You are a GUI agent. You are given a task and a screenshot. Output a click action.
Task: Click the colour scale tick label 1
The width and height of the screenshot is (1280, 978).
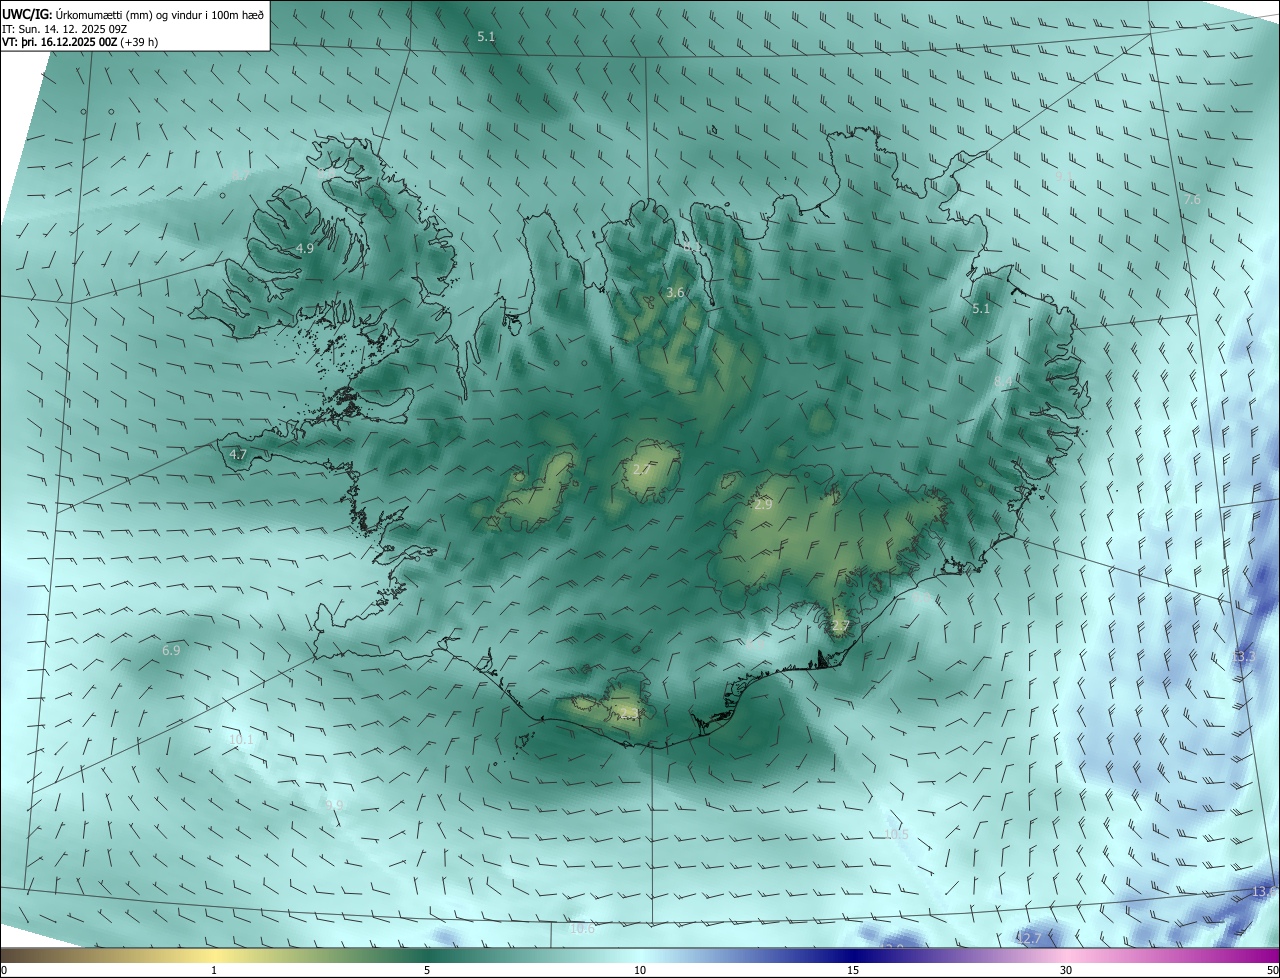pos(214,970)
